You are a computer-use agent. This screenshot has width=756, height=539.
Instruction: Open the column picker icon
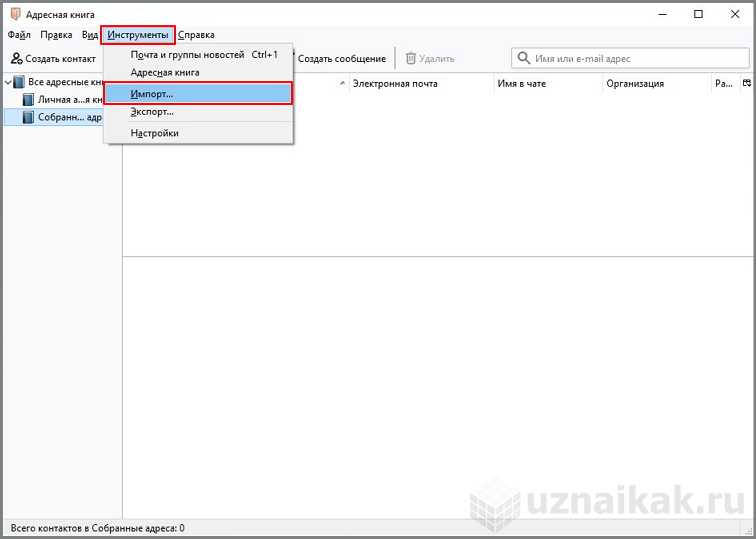click(x=747, y=83)
